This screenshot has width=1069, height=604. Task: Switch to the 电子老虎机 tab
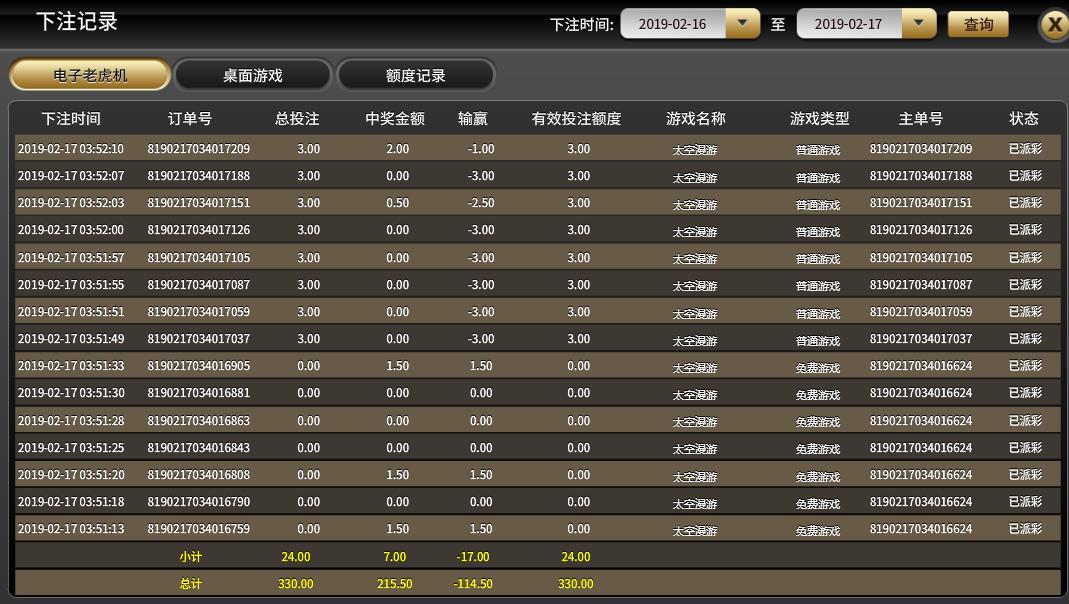coord(90,75)
